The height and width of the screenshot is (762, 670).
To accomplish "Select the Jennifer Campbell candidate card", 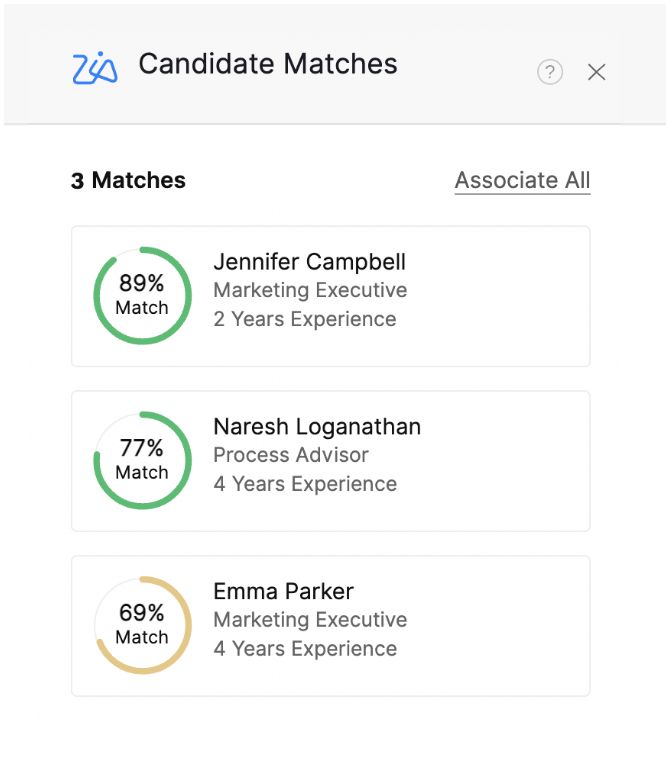I will tap(331, 296).
